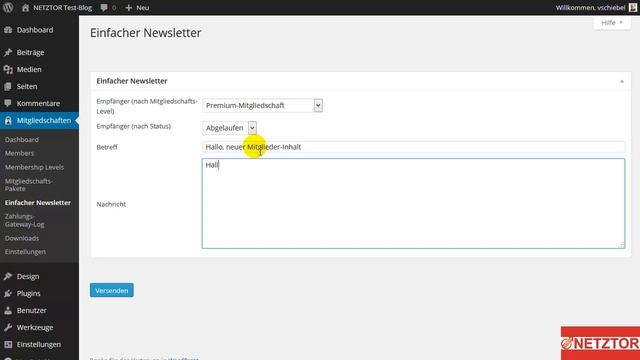Click the Design brush icon
This screenshot has height=360, width=640.
click(8, 276)
